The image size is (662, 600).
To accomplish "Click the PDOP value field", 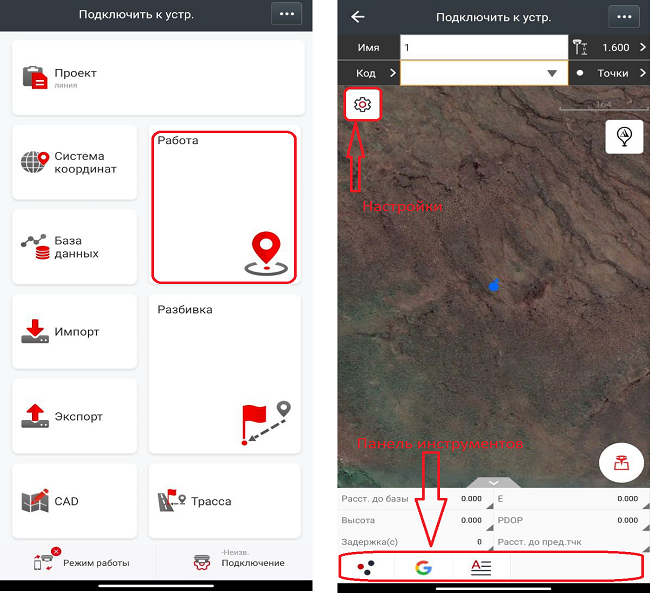I will coord(572,520).
